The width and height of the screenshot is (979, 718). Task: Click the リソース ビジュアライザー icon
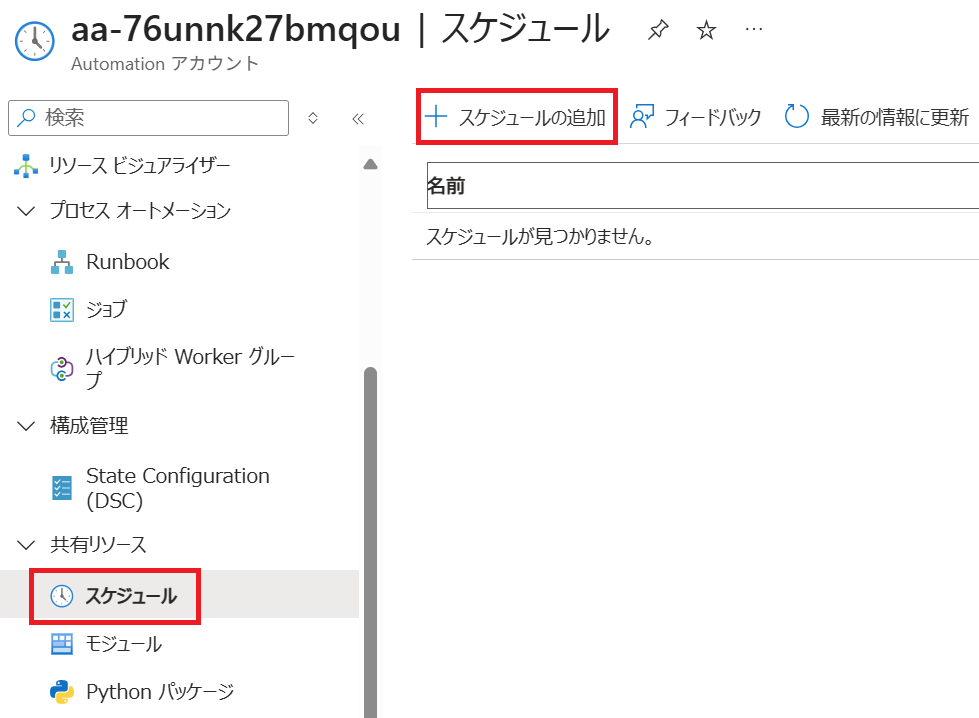(26, 165)
